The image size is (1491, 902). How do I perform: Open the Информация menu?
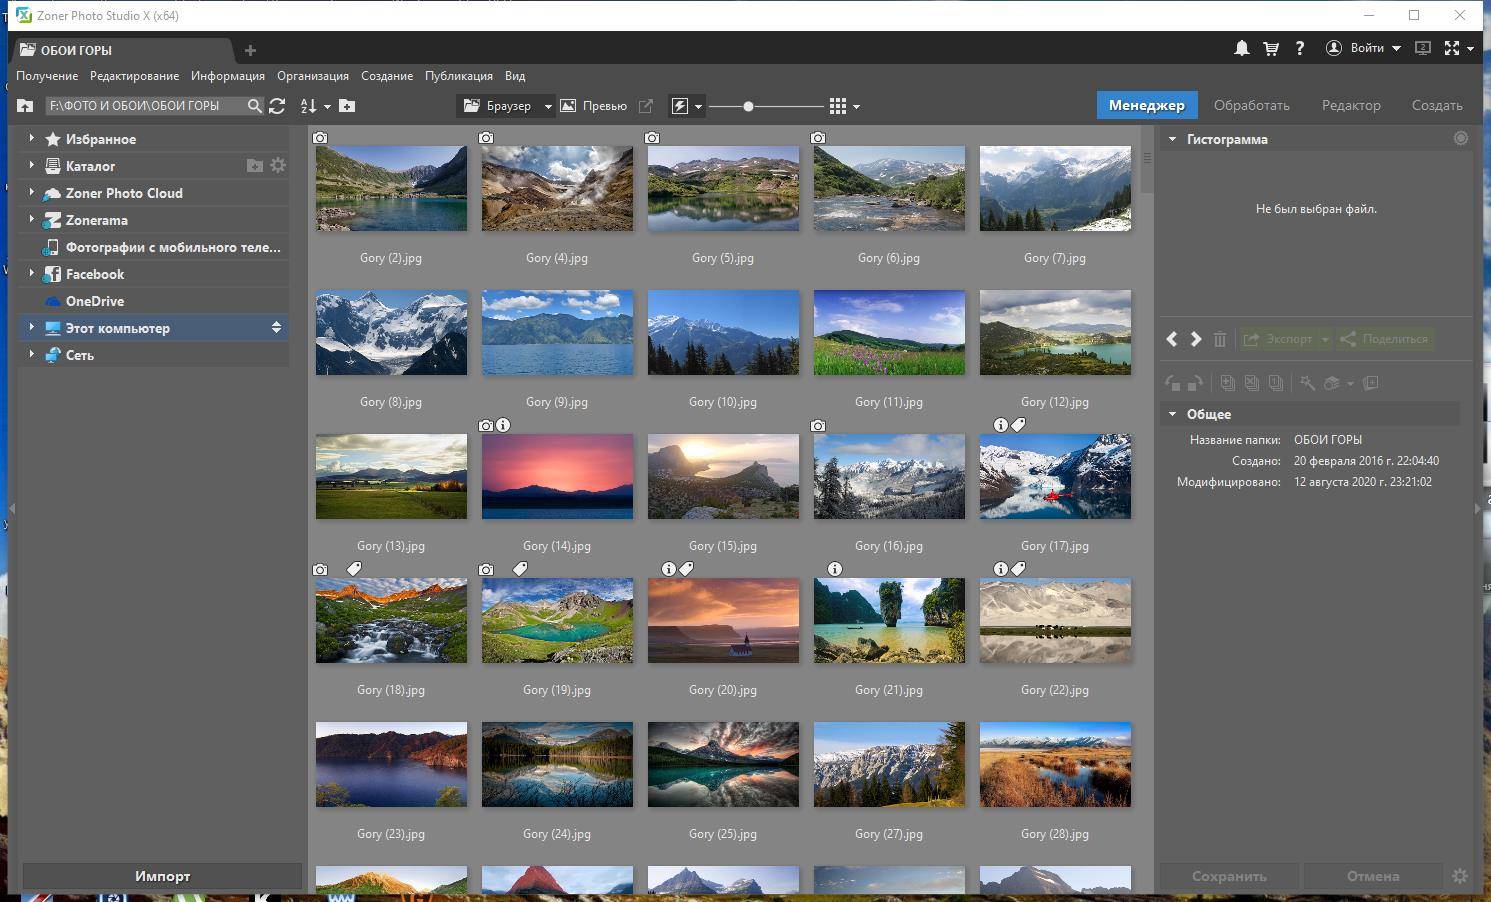(x=228, y=76)
